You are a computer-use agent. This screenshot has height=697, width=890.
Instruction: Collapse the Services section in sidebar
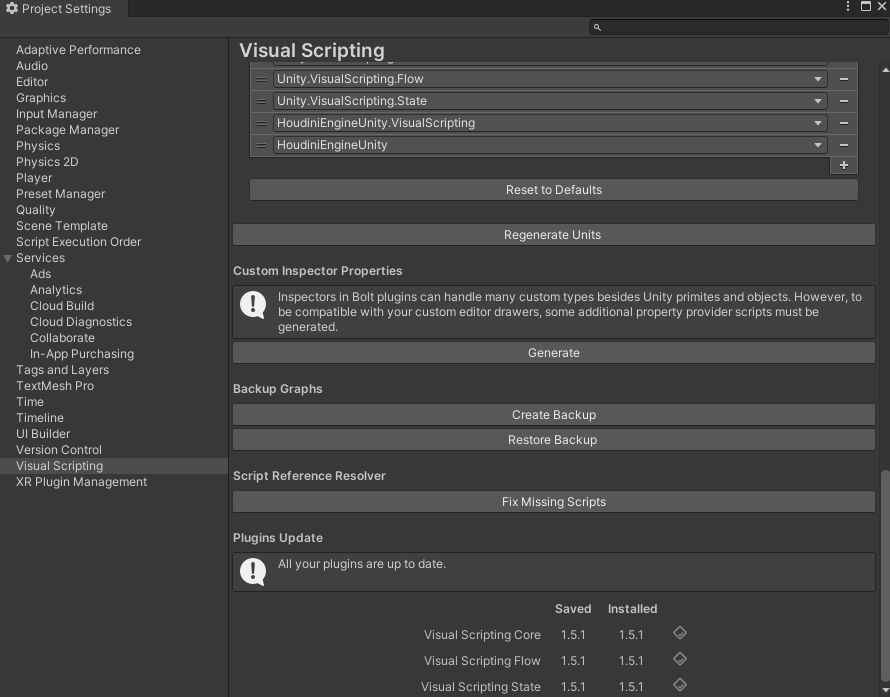pyautogui.click(x=9, y=258)
